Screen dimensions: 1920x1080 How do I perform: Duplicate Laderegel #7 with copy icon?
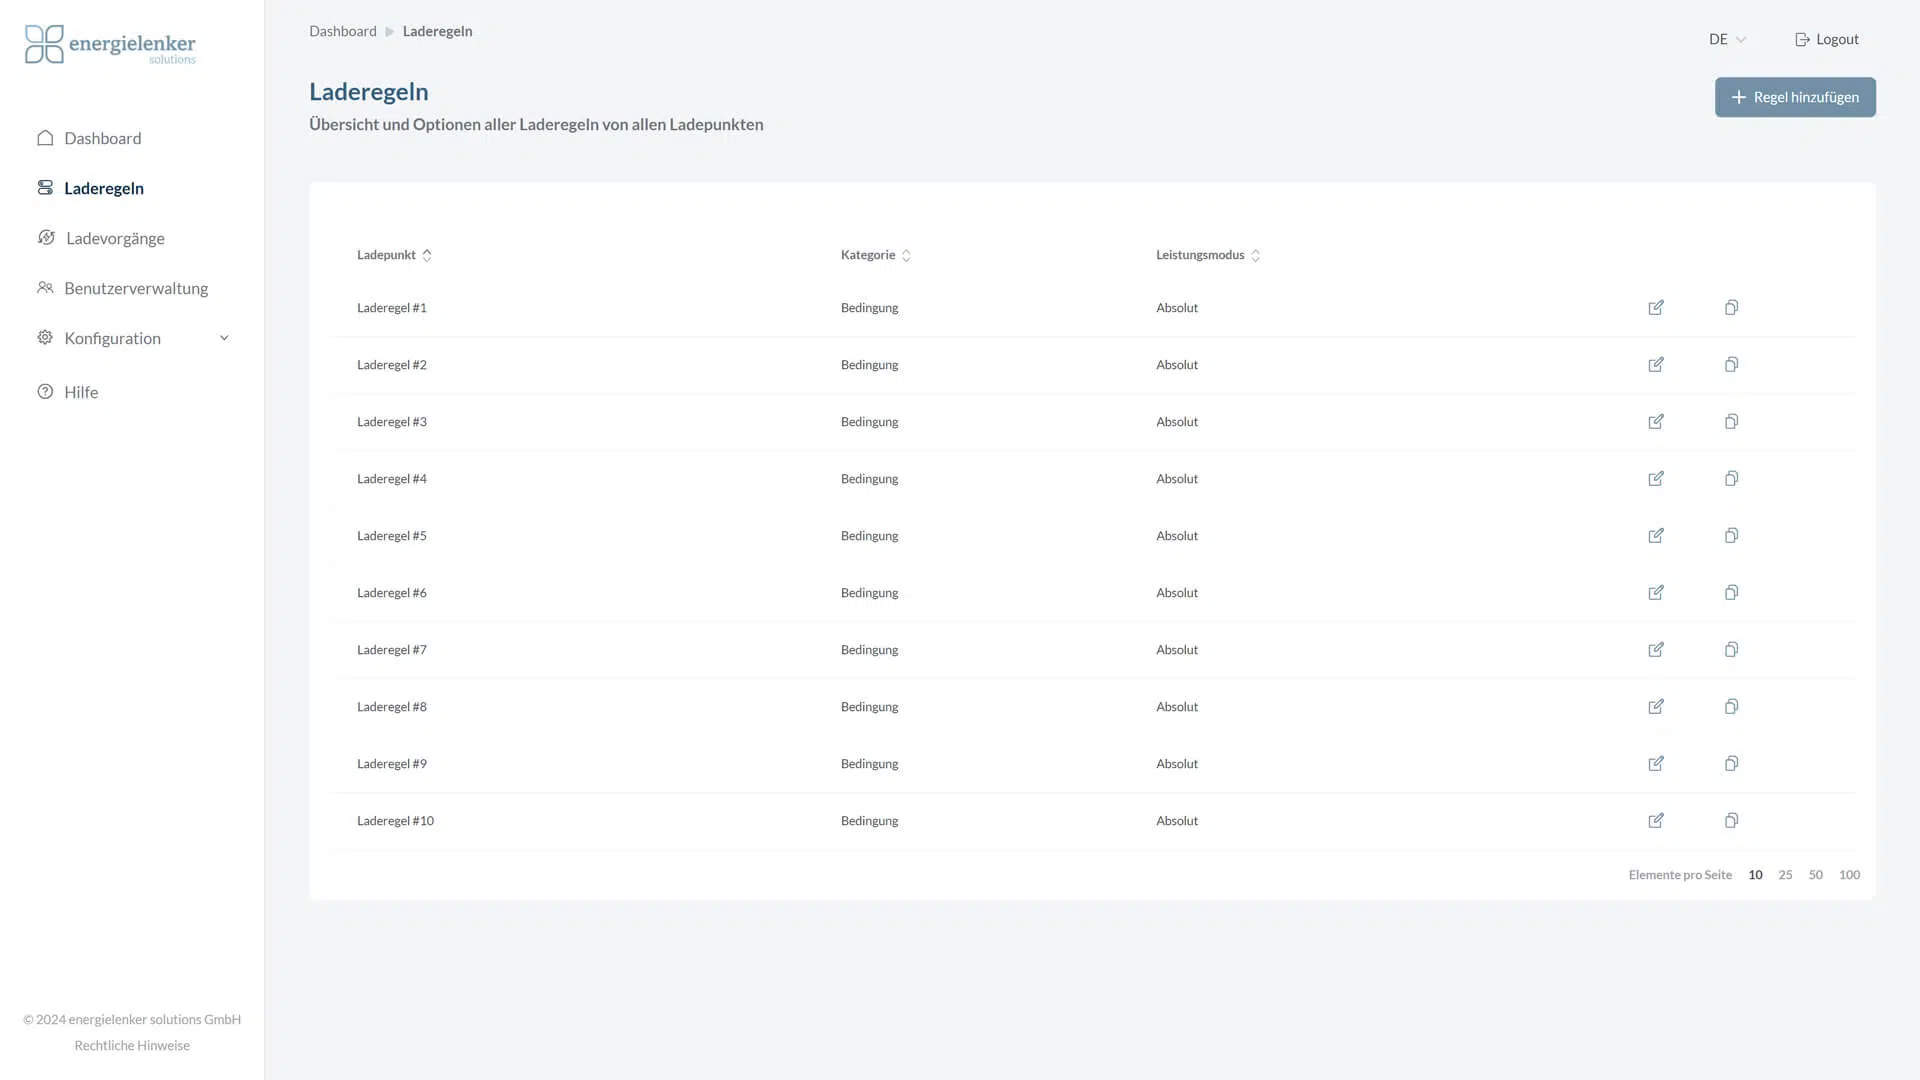point(1731,650)
